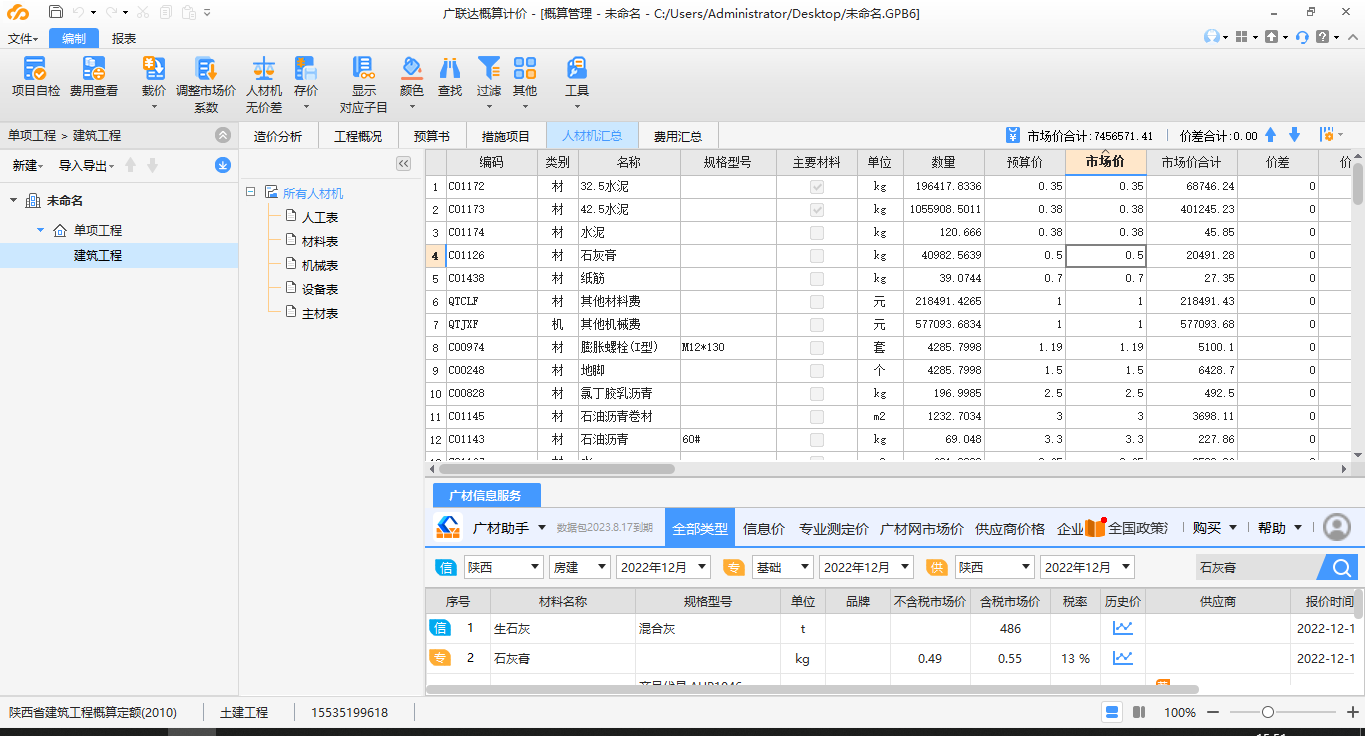The width and height of the screenshot is (1365, 736).
Task: Click the 存价 save price icon
Action: pyautogui.click(x=306, y=69)
